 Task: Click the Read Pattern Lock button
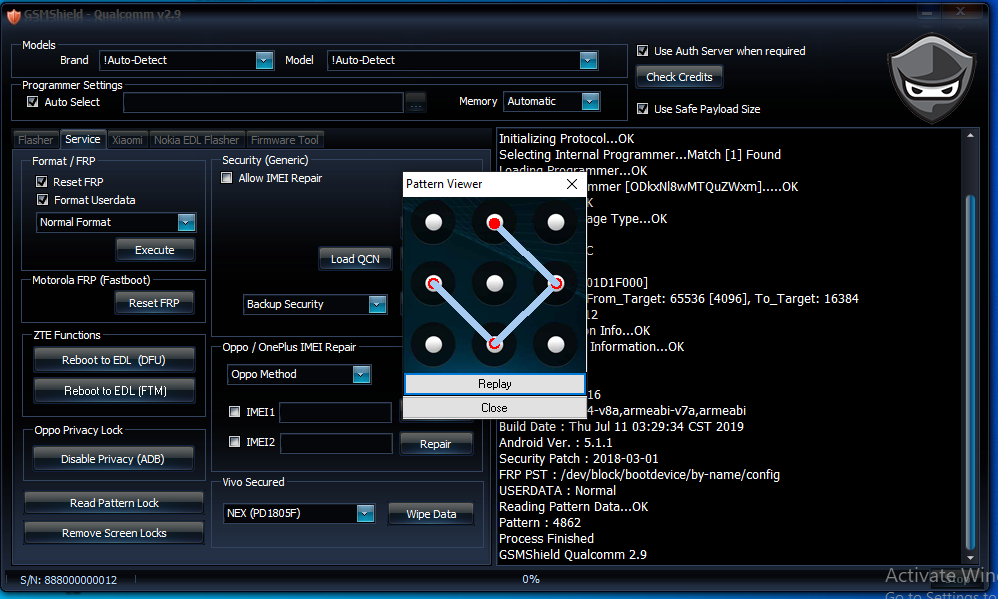click(x=114, y=503)
